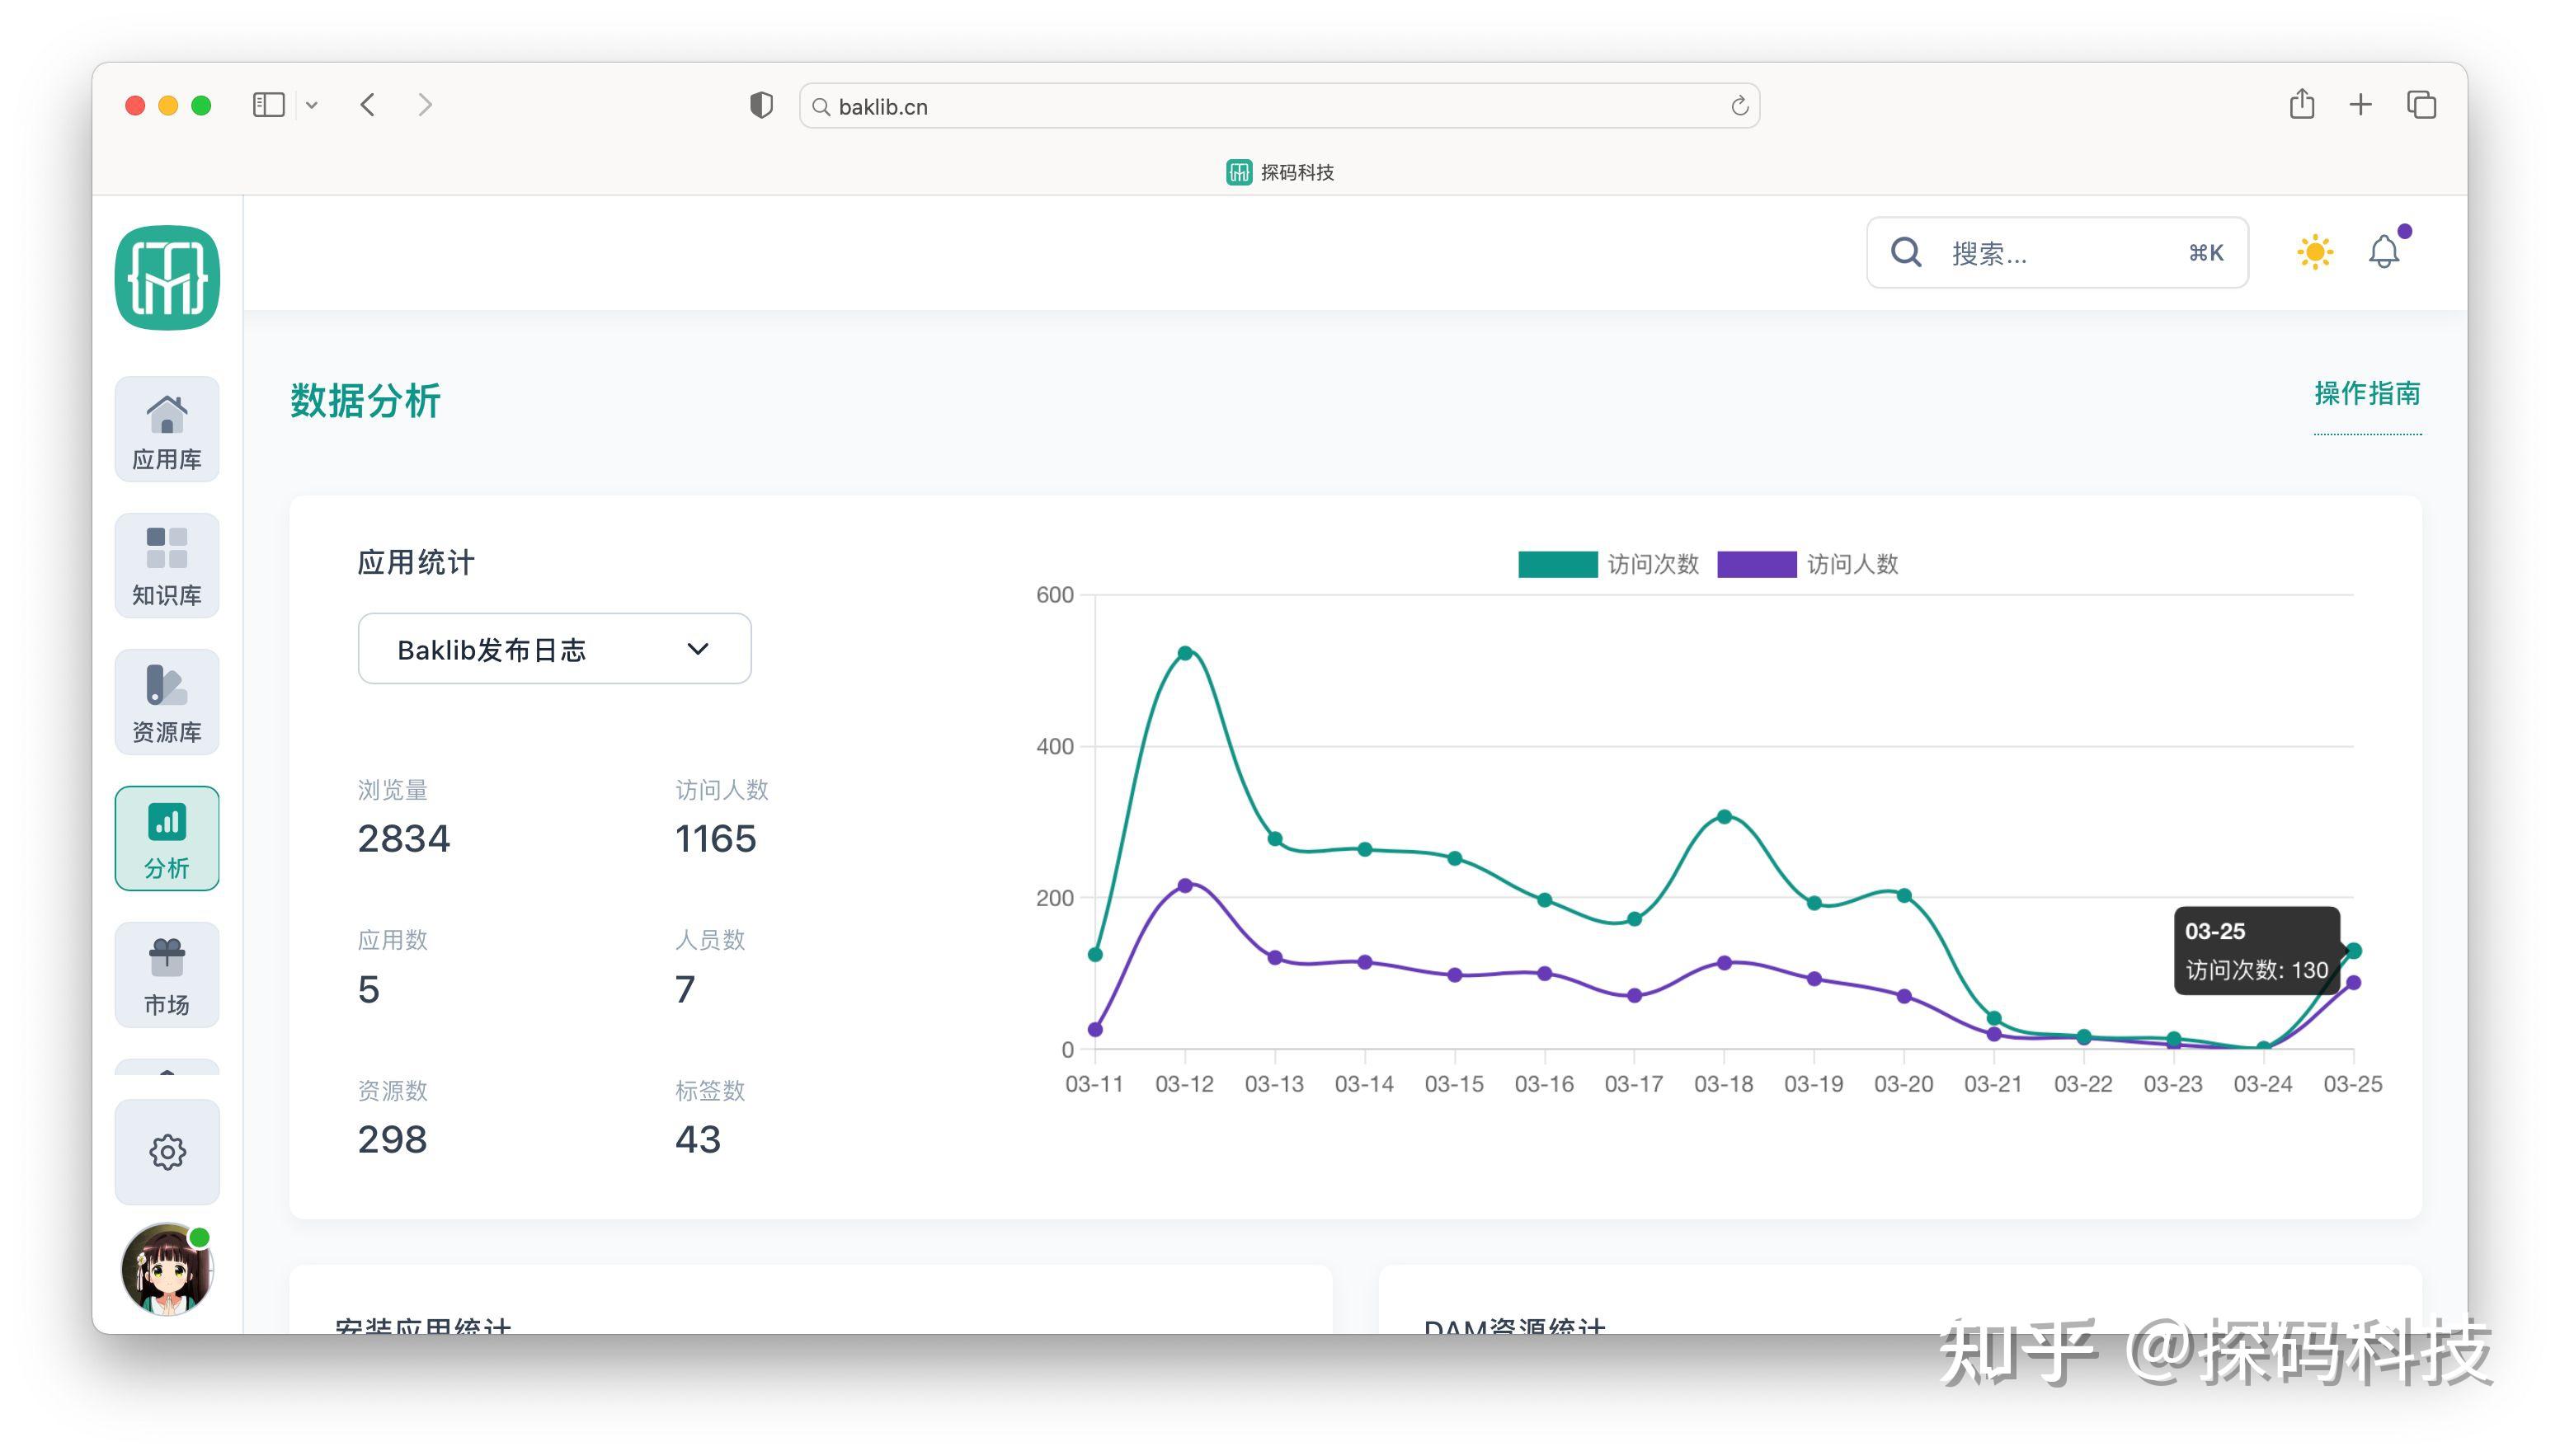
Task: Show Safari sidebar panel button
Action: [x=269, y=105]
